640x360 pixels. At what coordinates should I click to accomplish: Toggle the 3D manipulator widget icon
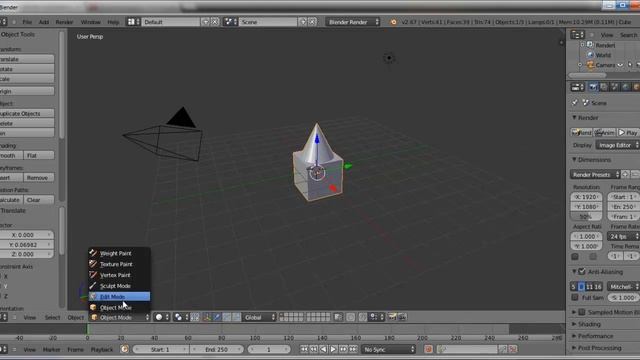(x=207, y=317)
